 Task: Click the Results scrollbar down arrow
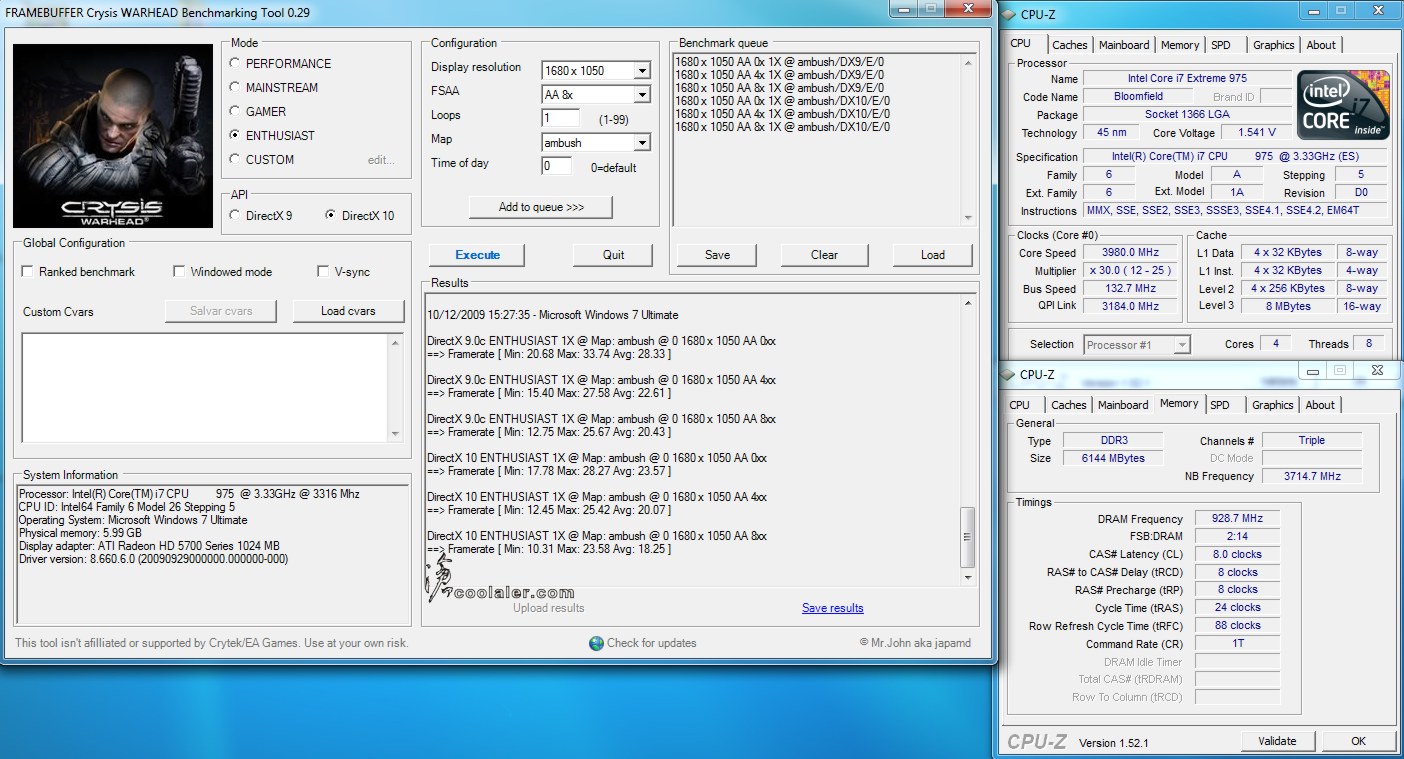pyautogui.click(x=967, y=577)
